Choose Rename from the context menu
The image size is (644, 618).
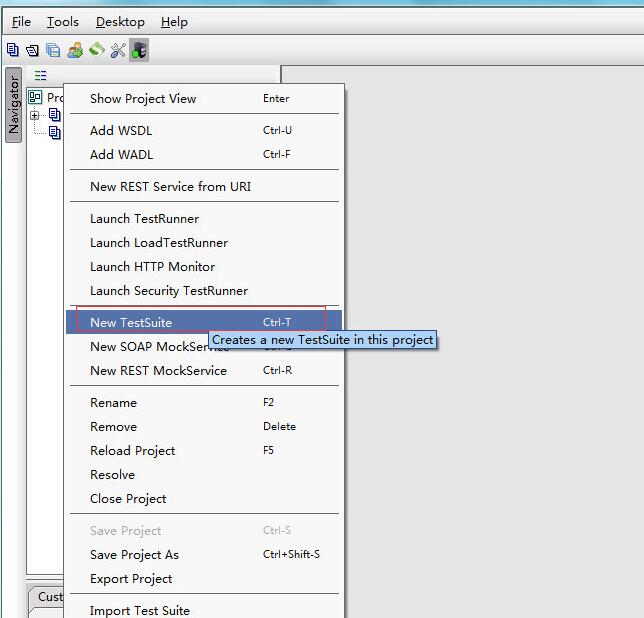[204, 402]
